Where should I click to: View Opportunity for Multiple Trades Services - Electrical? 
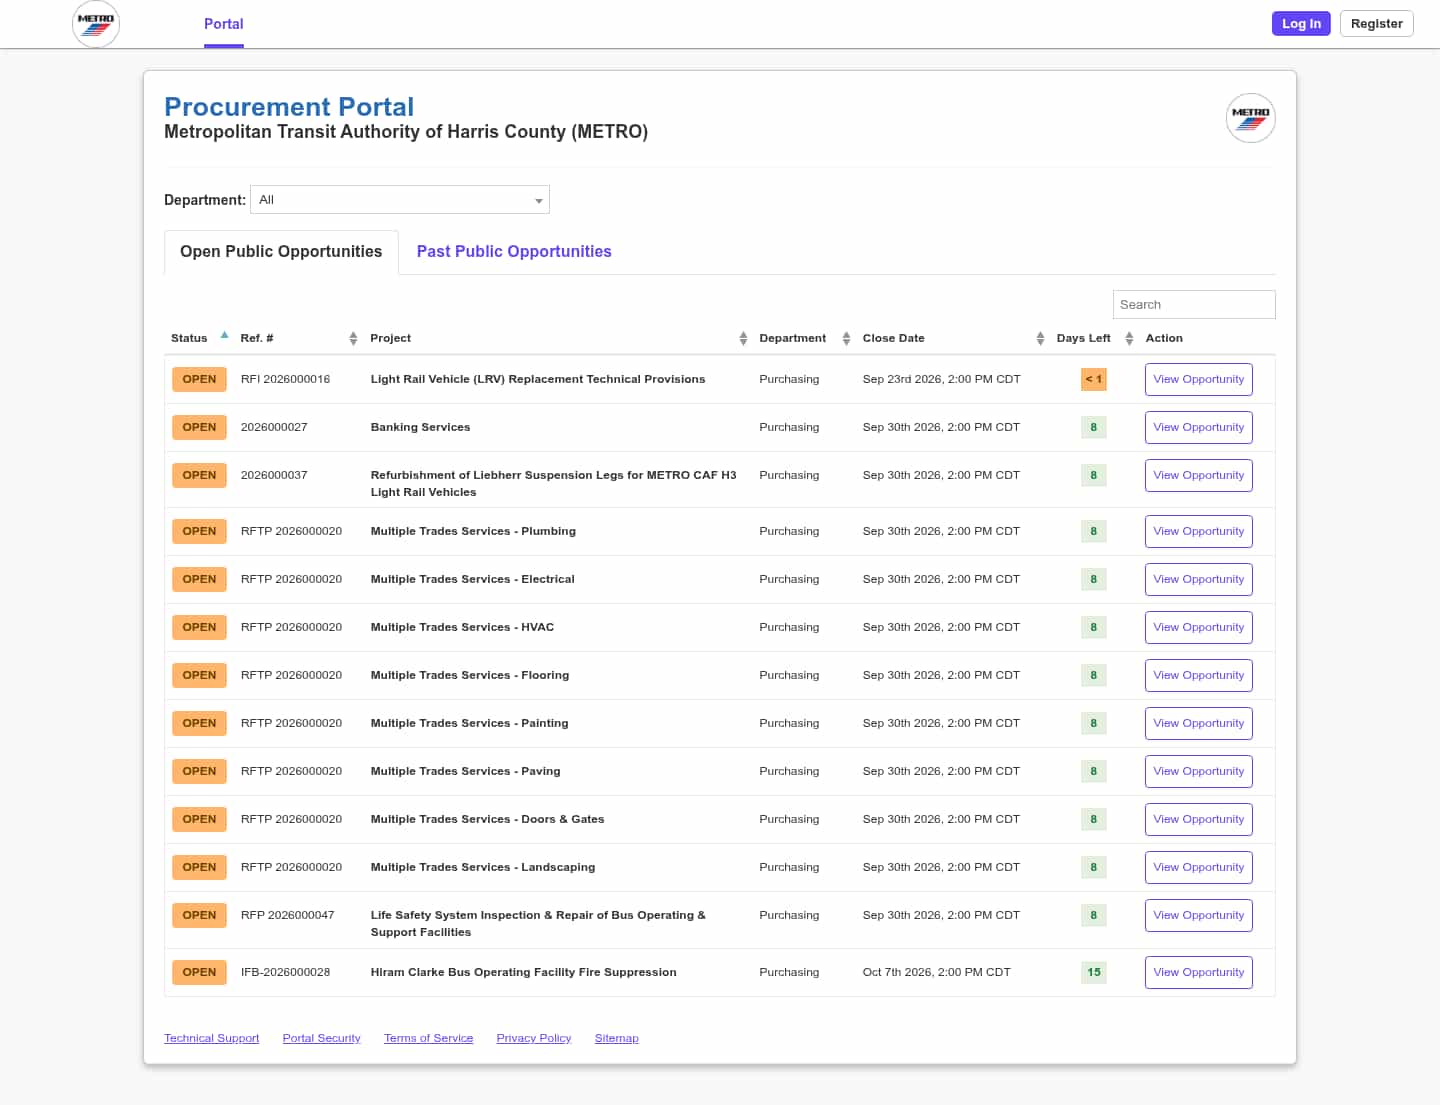click(1199, 580)
